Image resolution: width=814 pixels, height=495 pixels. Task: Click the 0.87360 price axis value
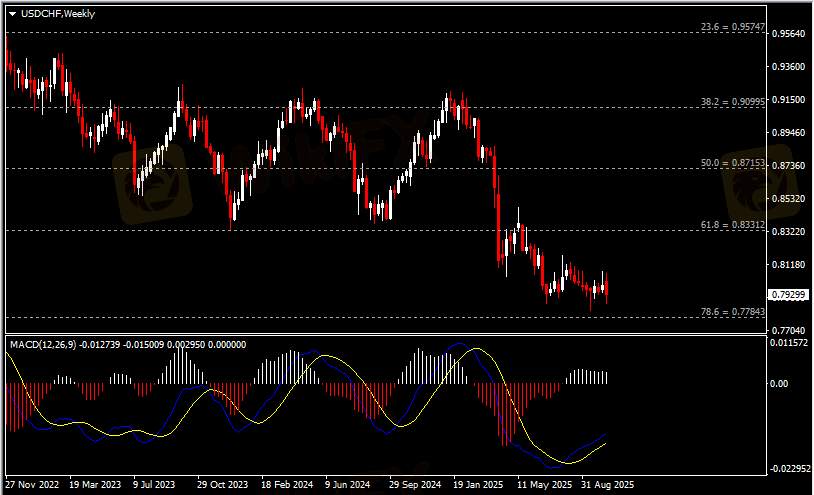tap(789, 166)
